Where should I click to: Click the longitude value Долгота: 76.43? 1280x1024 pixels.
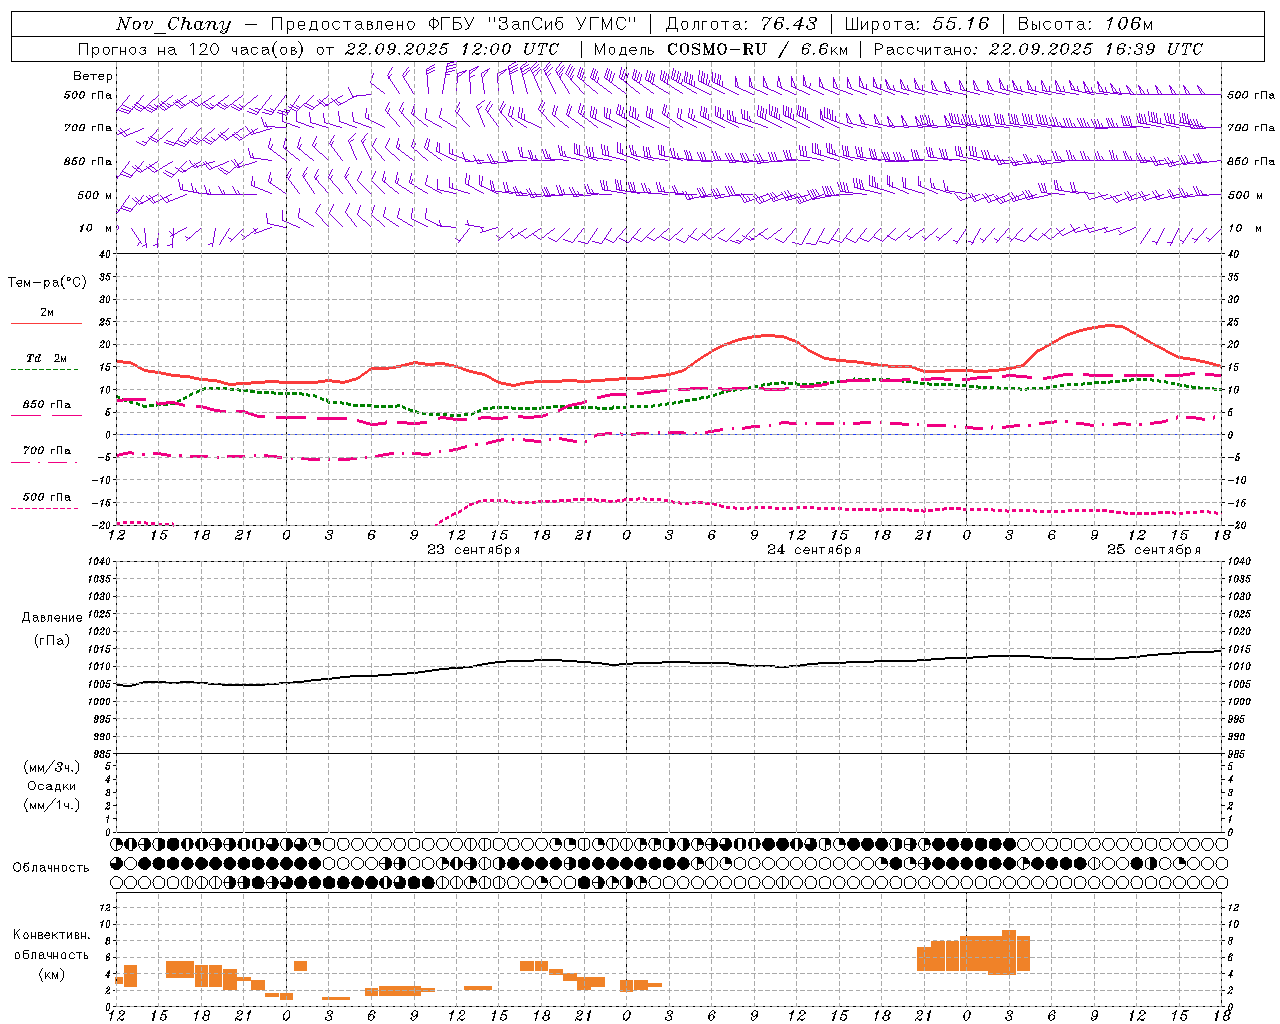point(741,24)
